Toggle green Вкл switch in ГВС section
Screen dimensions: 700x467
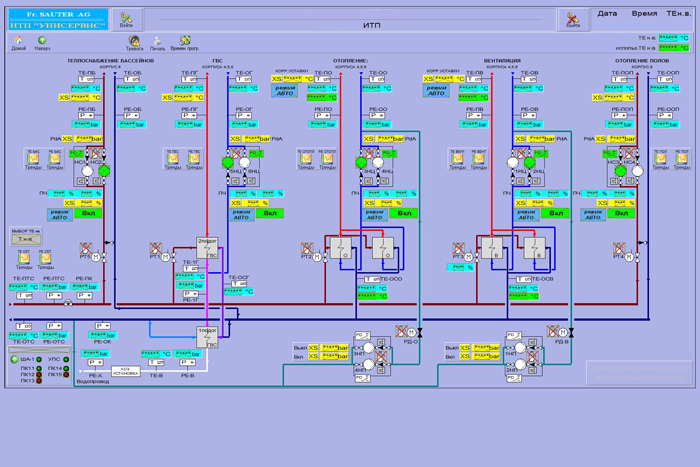270,213
